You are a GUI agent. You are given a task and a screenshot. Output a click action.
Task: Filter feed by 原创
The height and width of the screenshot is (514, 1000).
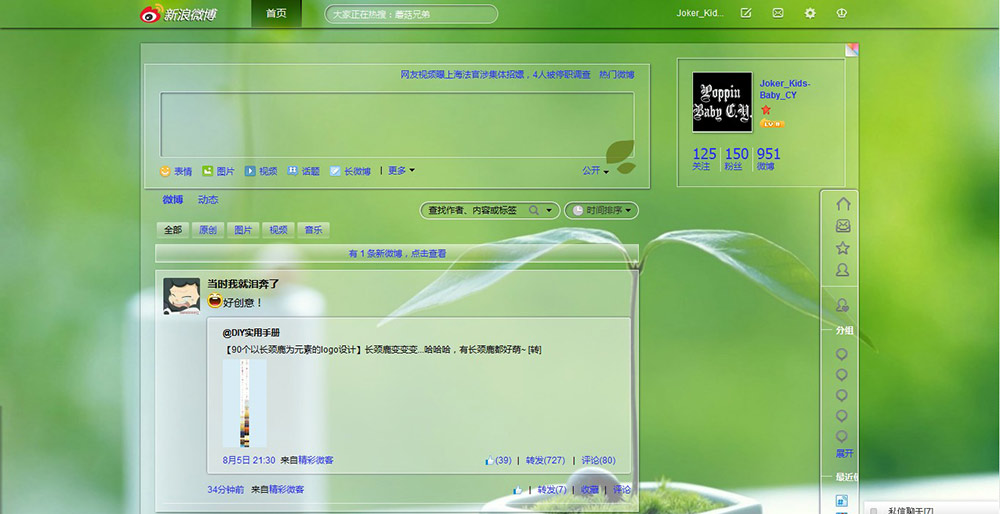click(208, 230)
